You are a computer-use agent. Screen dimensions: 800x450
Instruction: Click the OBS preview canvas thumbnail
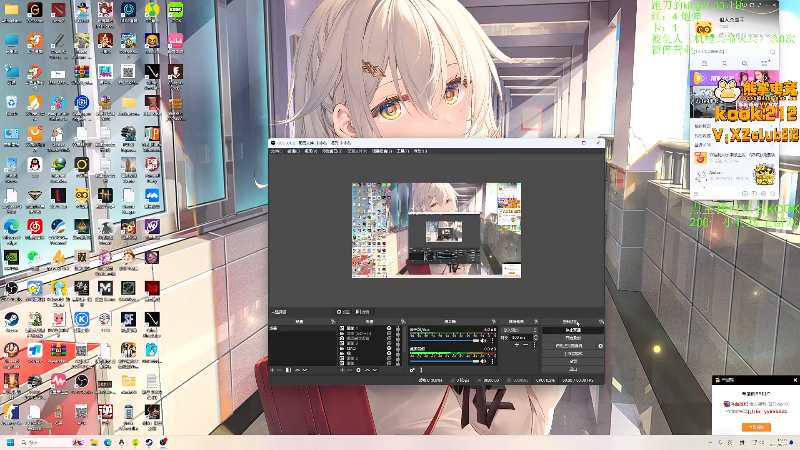[436, 230]
